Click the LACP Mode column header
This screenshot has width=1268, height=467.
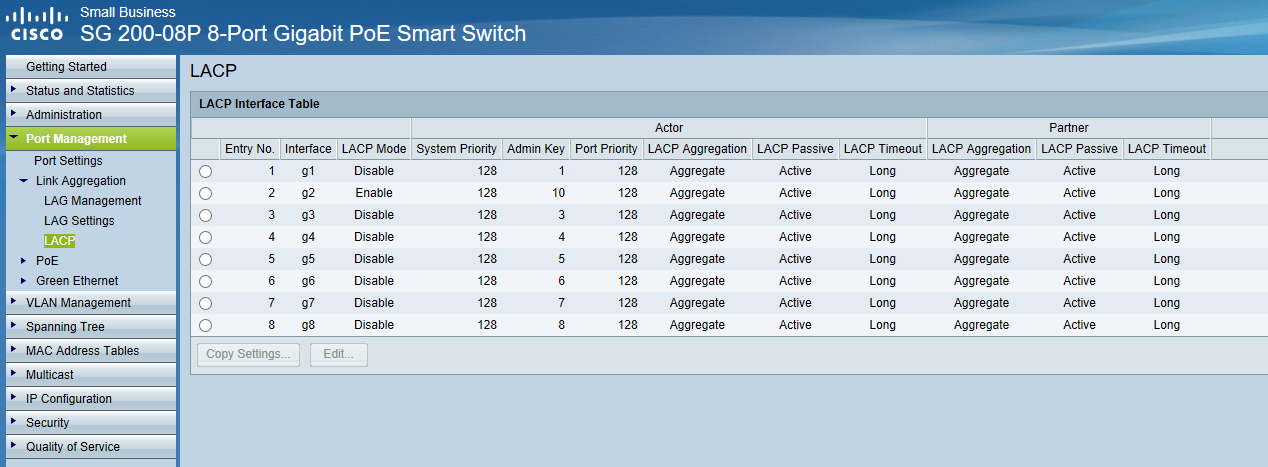tap(374, 149)
